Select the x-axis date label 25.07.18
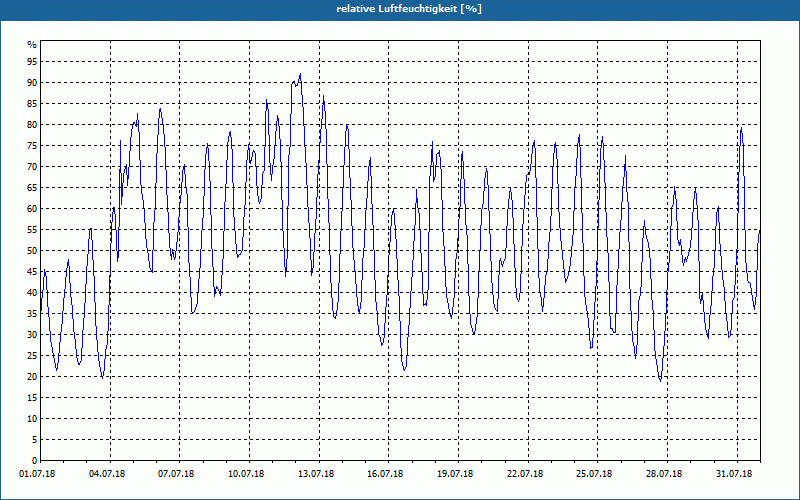 click(594, 474)
